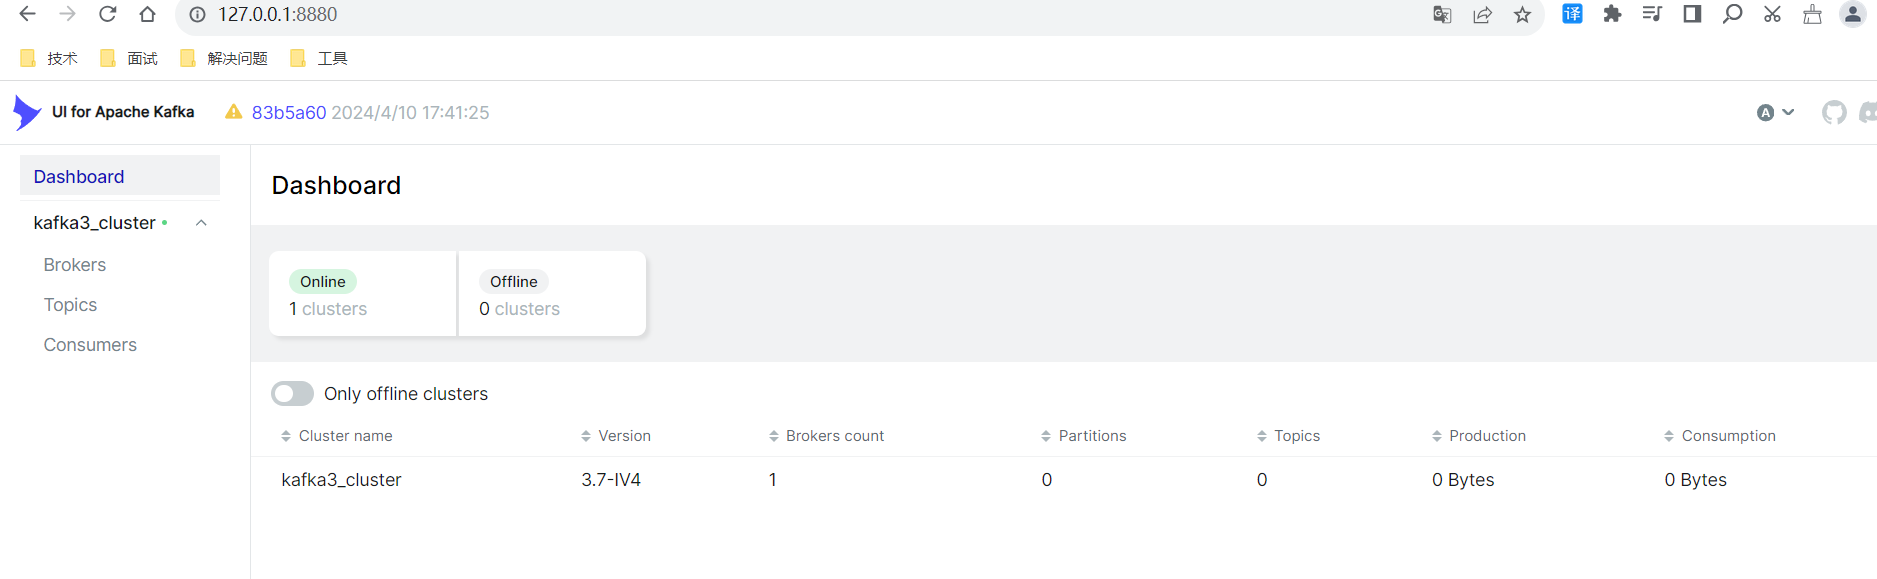Select Dashboard in the sidebar
1877x579 pixels.
click(79, 177)
